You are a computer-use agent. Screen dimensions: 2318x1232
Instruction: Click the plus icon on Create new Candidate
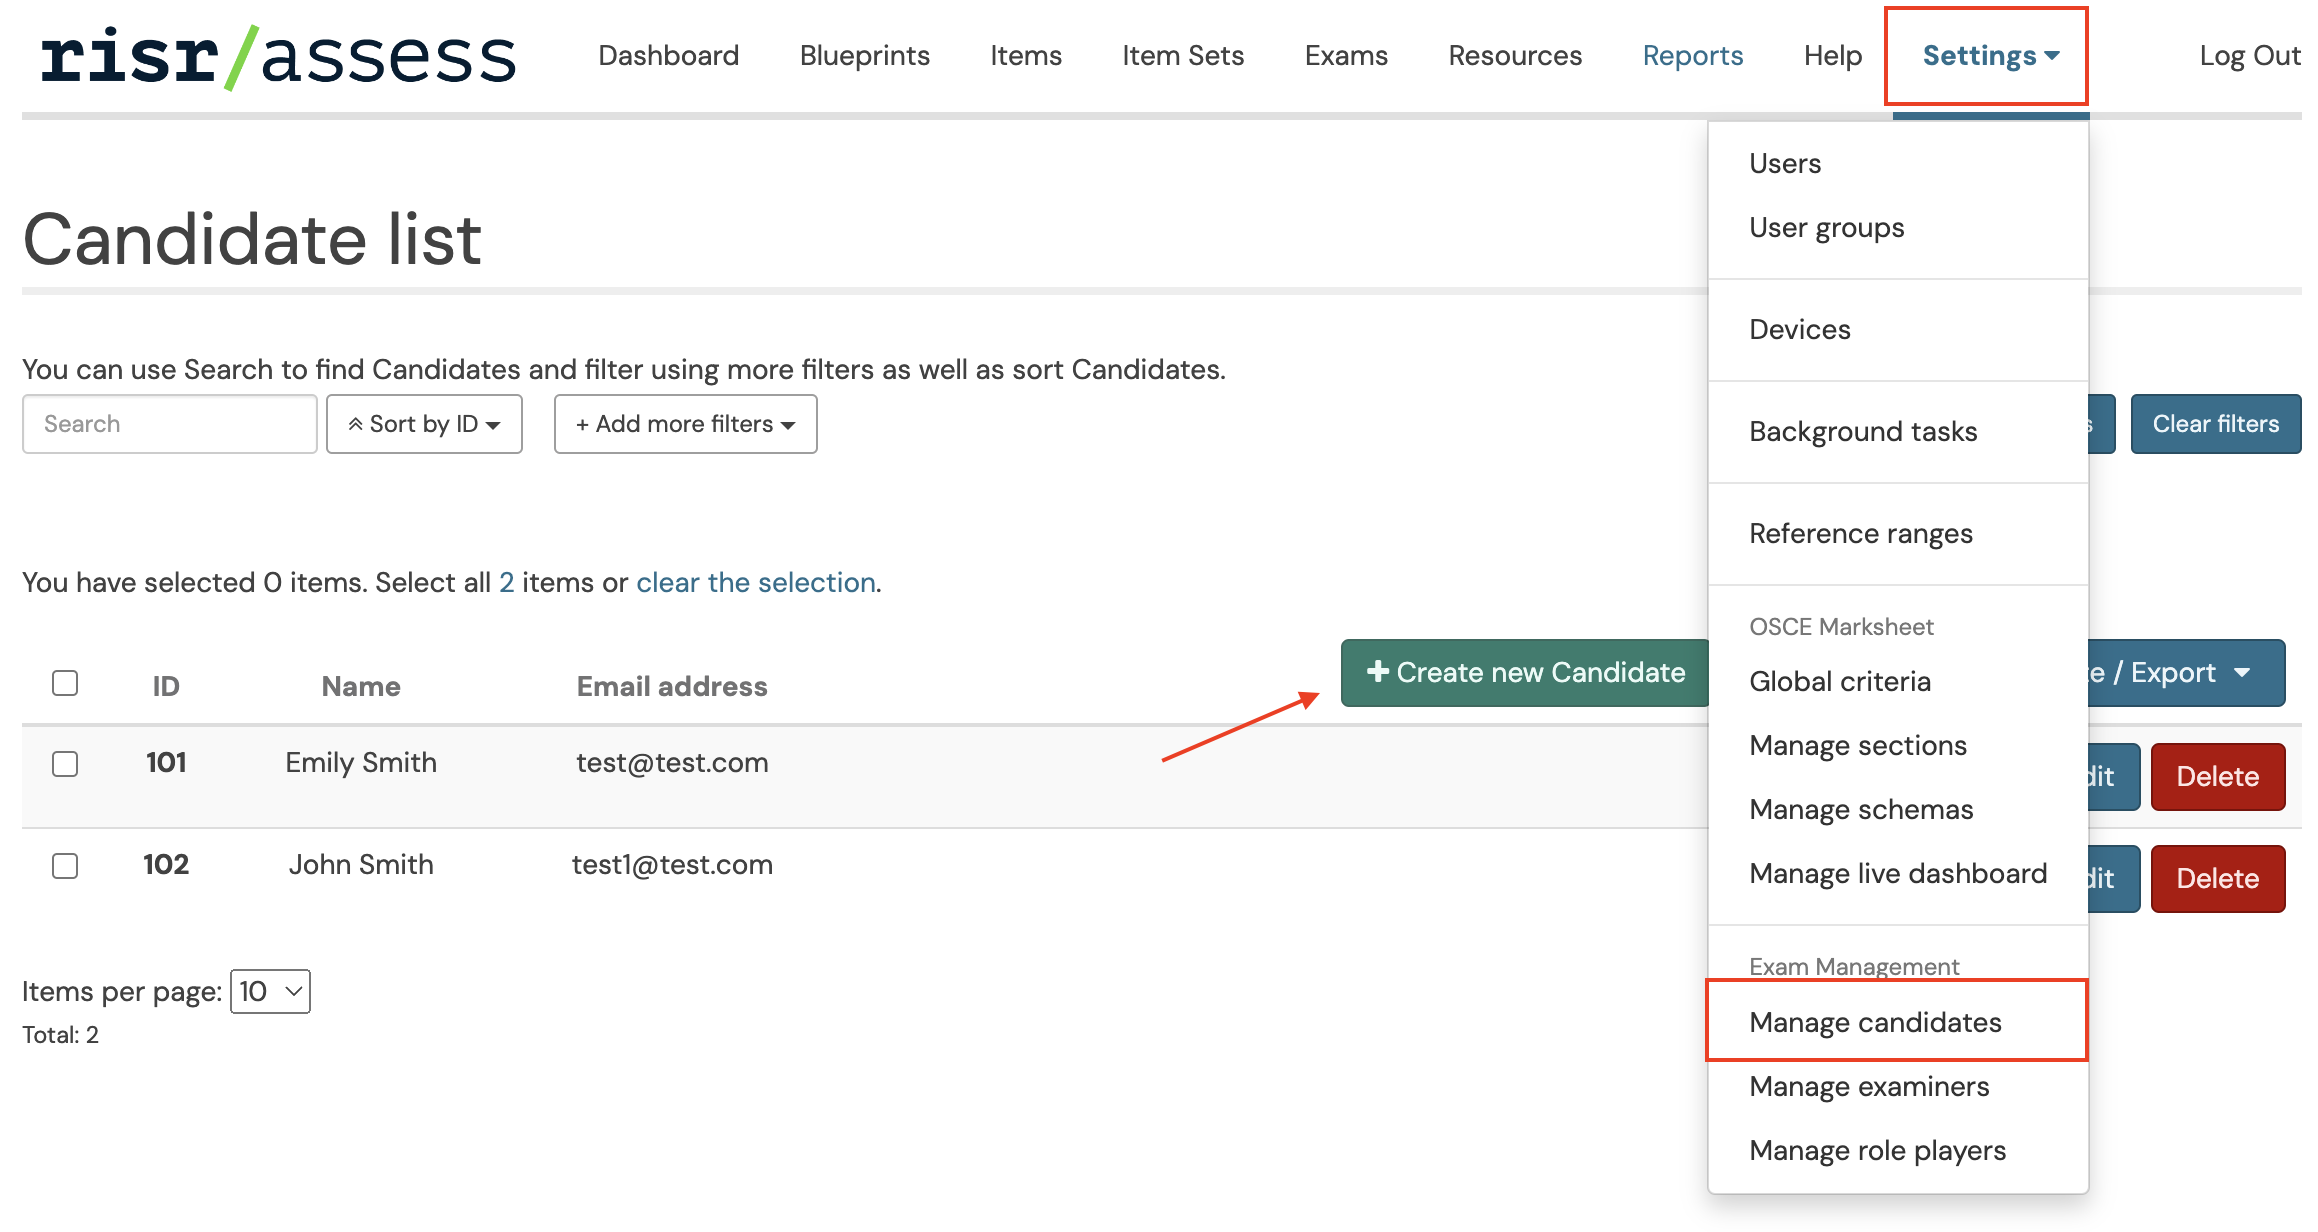click(1377, 671)
